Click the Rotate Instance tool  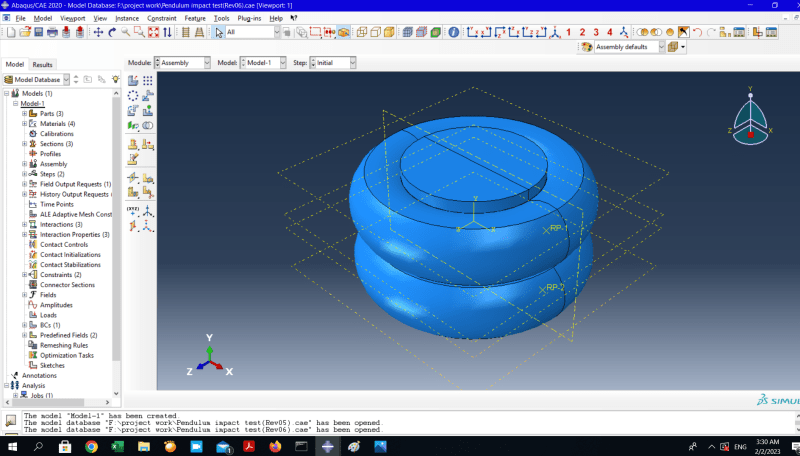click(x=133, y=110)
